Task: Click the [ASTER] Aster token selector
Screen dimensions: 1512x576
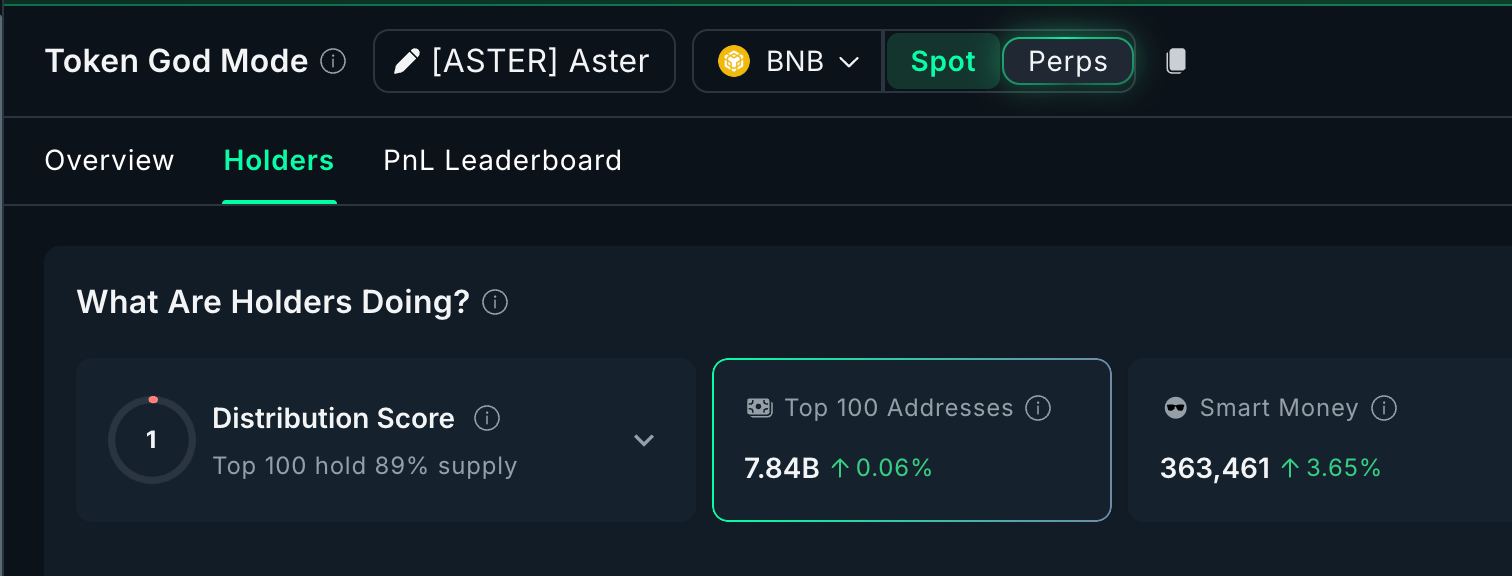Action: coord(524,61)
